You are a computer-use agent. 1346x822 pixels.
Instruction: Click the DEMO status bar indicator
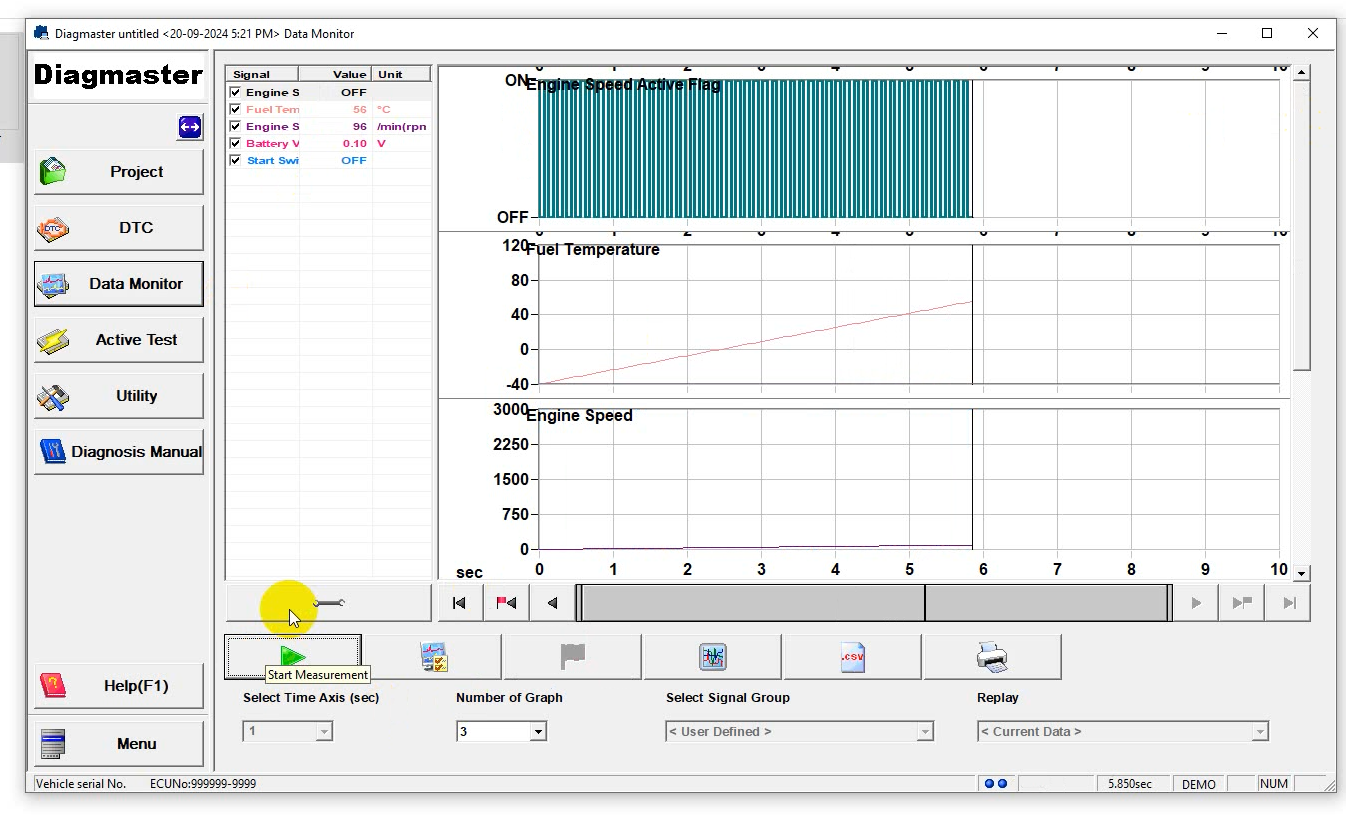pyautogui.click(x=1198, y=784)
